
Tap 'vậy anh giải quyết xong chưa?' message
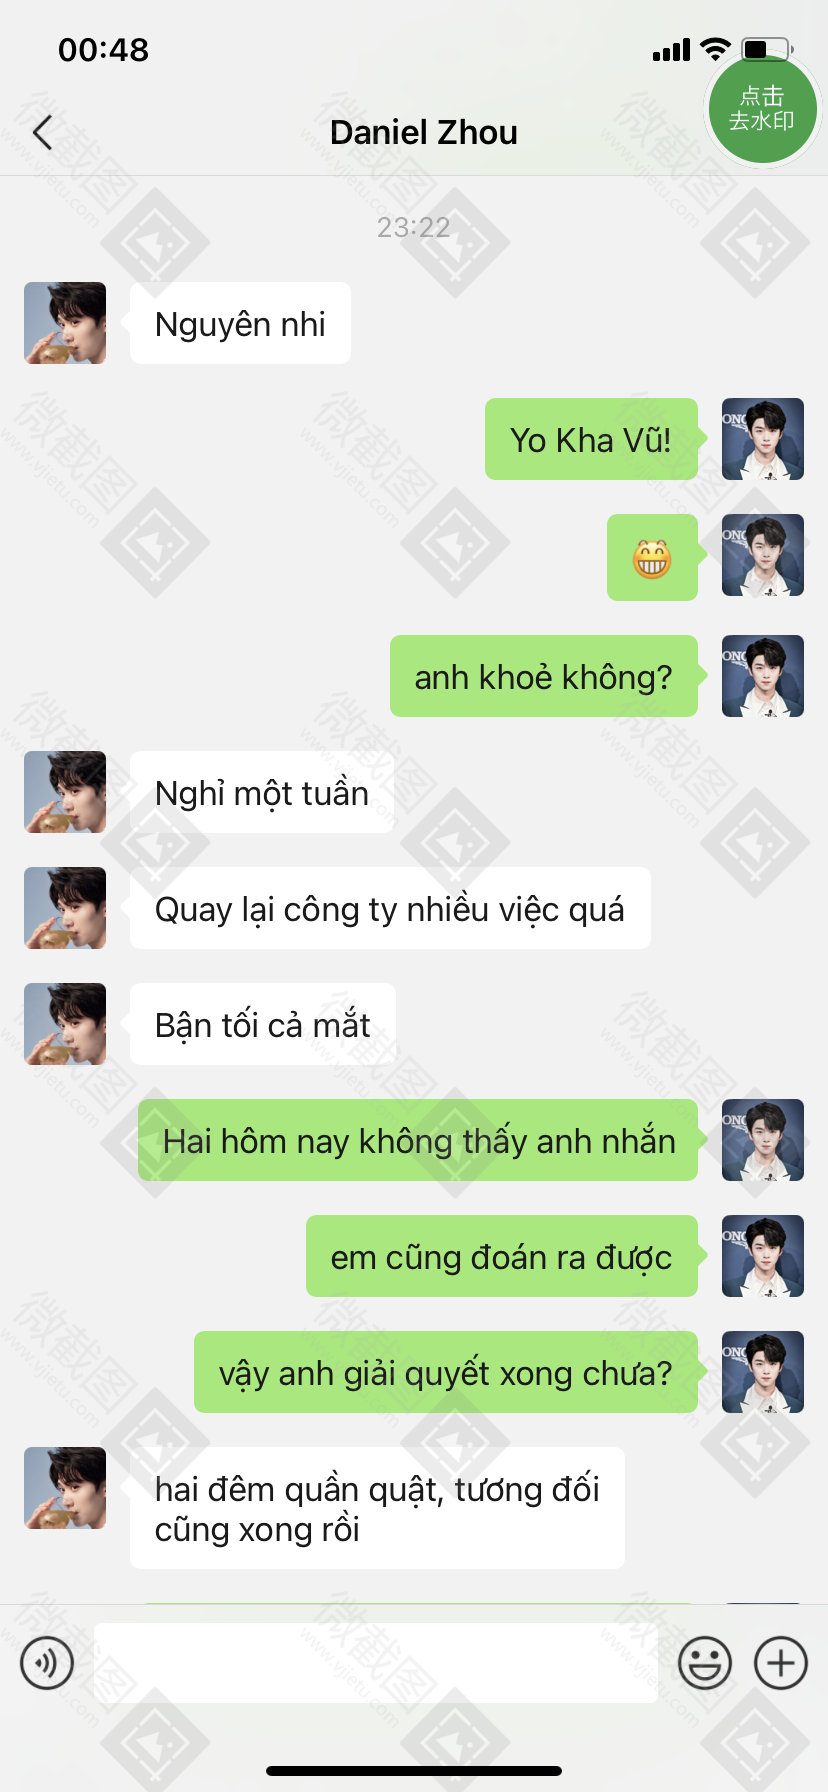click(446, 1372)
